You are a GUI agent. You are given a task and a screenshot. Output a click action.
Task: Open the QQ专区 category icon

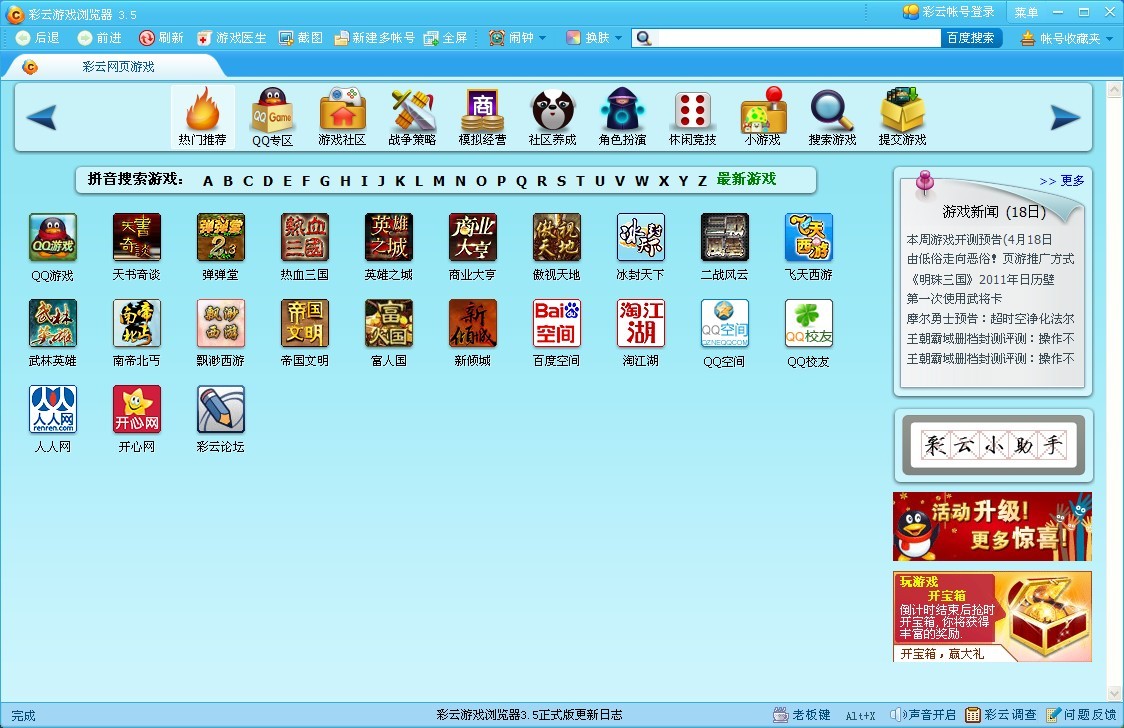pyautogui.click(x=272, y=117)
